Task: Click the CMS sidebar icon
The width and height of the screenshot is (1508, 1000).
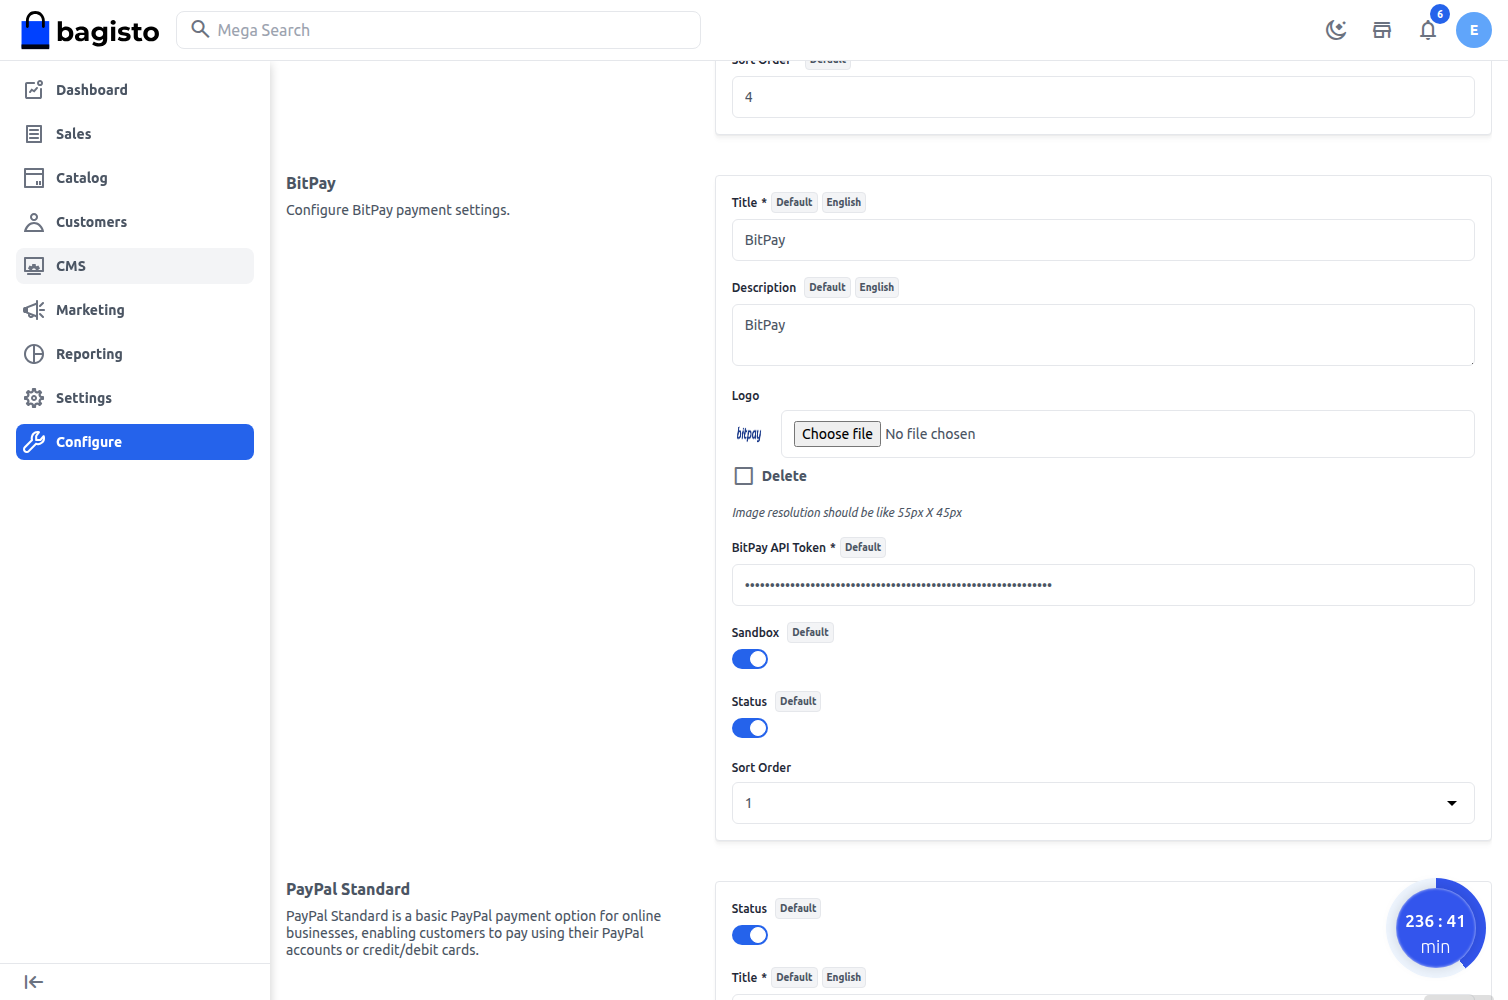Action: tap(34, 266)
